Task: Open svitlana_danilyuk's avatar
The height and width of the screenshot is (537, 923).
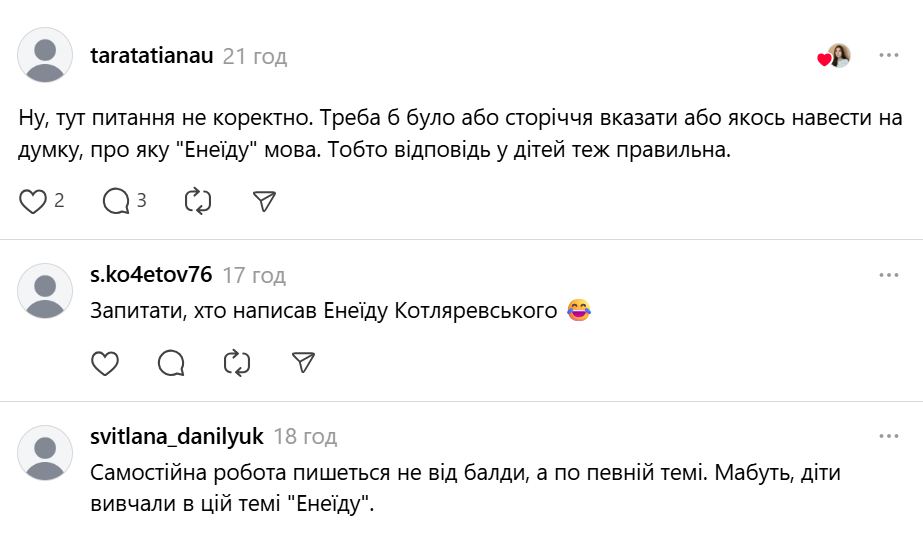Action: pyautogui.click(x=45, y=453)
